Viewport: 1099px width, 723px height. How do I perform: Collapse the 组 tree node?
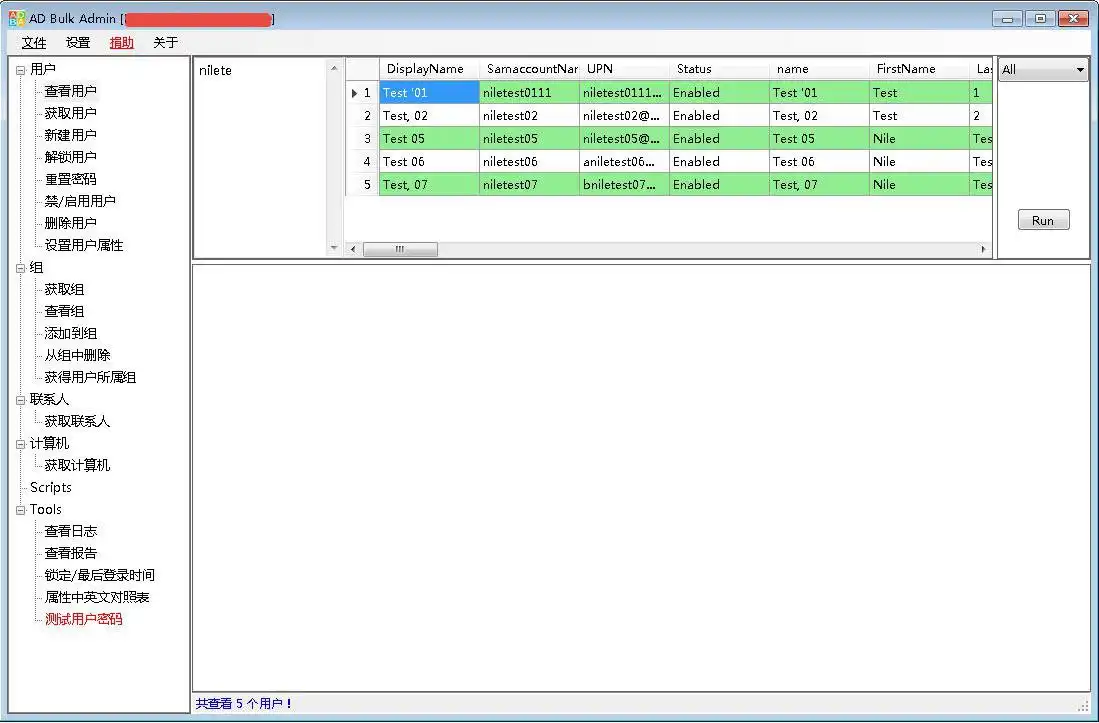20,268
